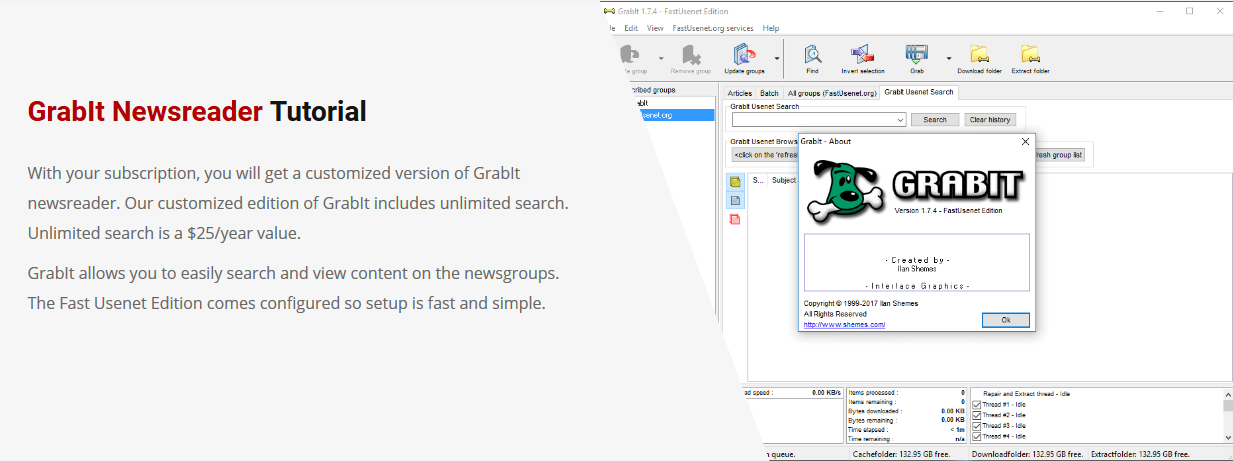Switch to the Batch tab
The image size is (1233, 461).
click(769, 93)
